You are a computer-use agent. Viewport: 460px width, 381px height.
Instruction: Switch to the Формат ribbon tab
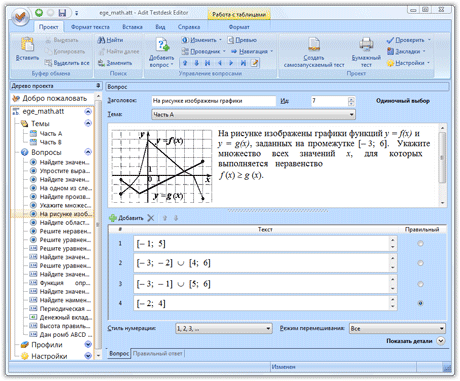(239, 27)
